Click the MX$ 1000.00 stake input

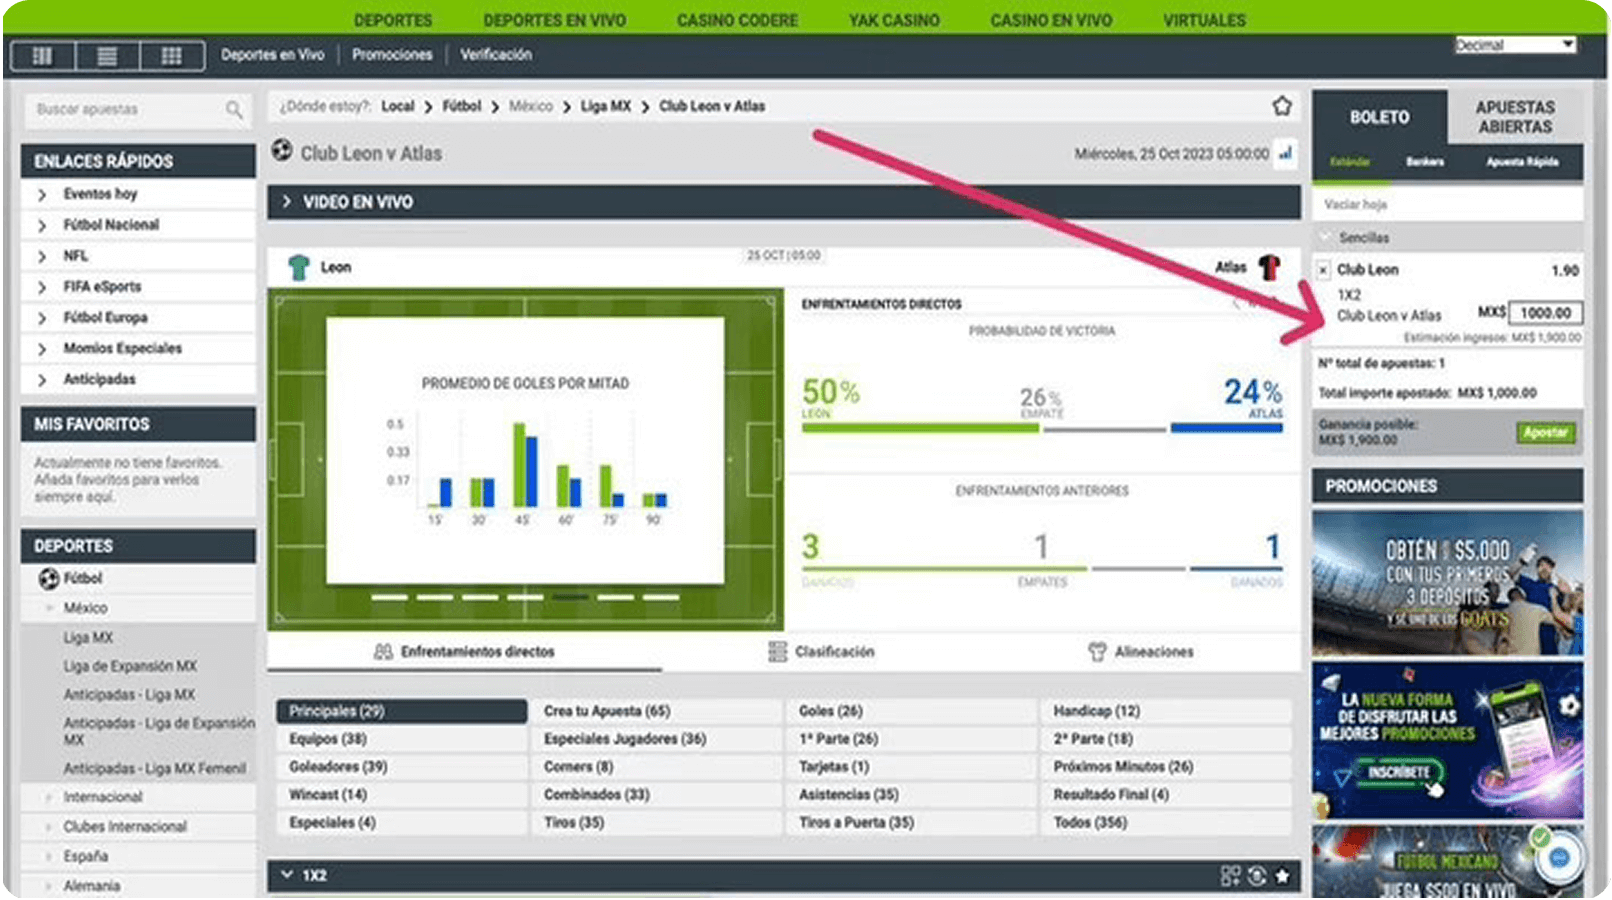click(1545, 313)
